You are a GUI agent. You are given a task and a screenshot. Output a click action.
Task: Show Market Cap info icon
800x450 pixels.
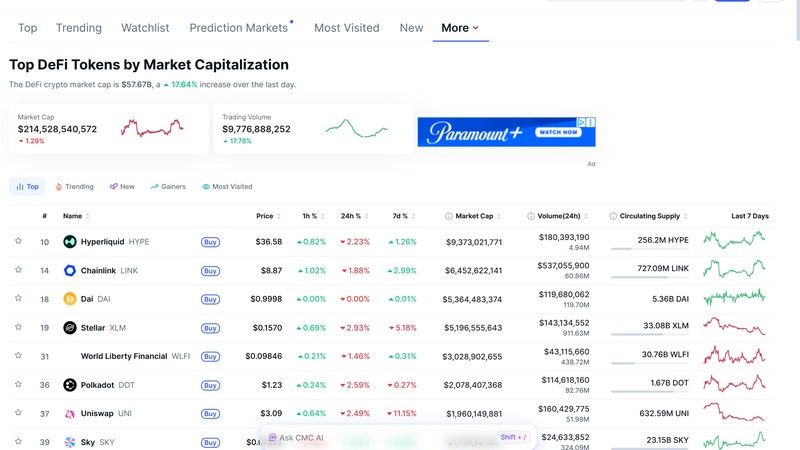click(x=448, y=216)
